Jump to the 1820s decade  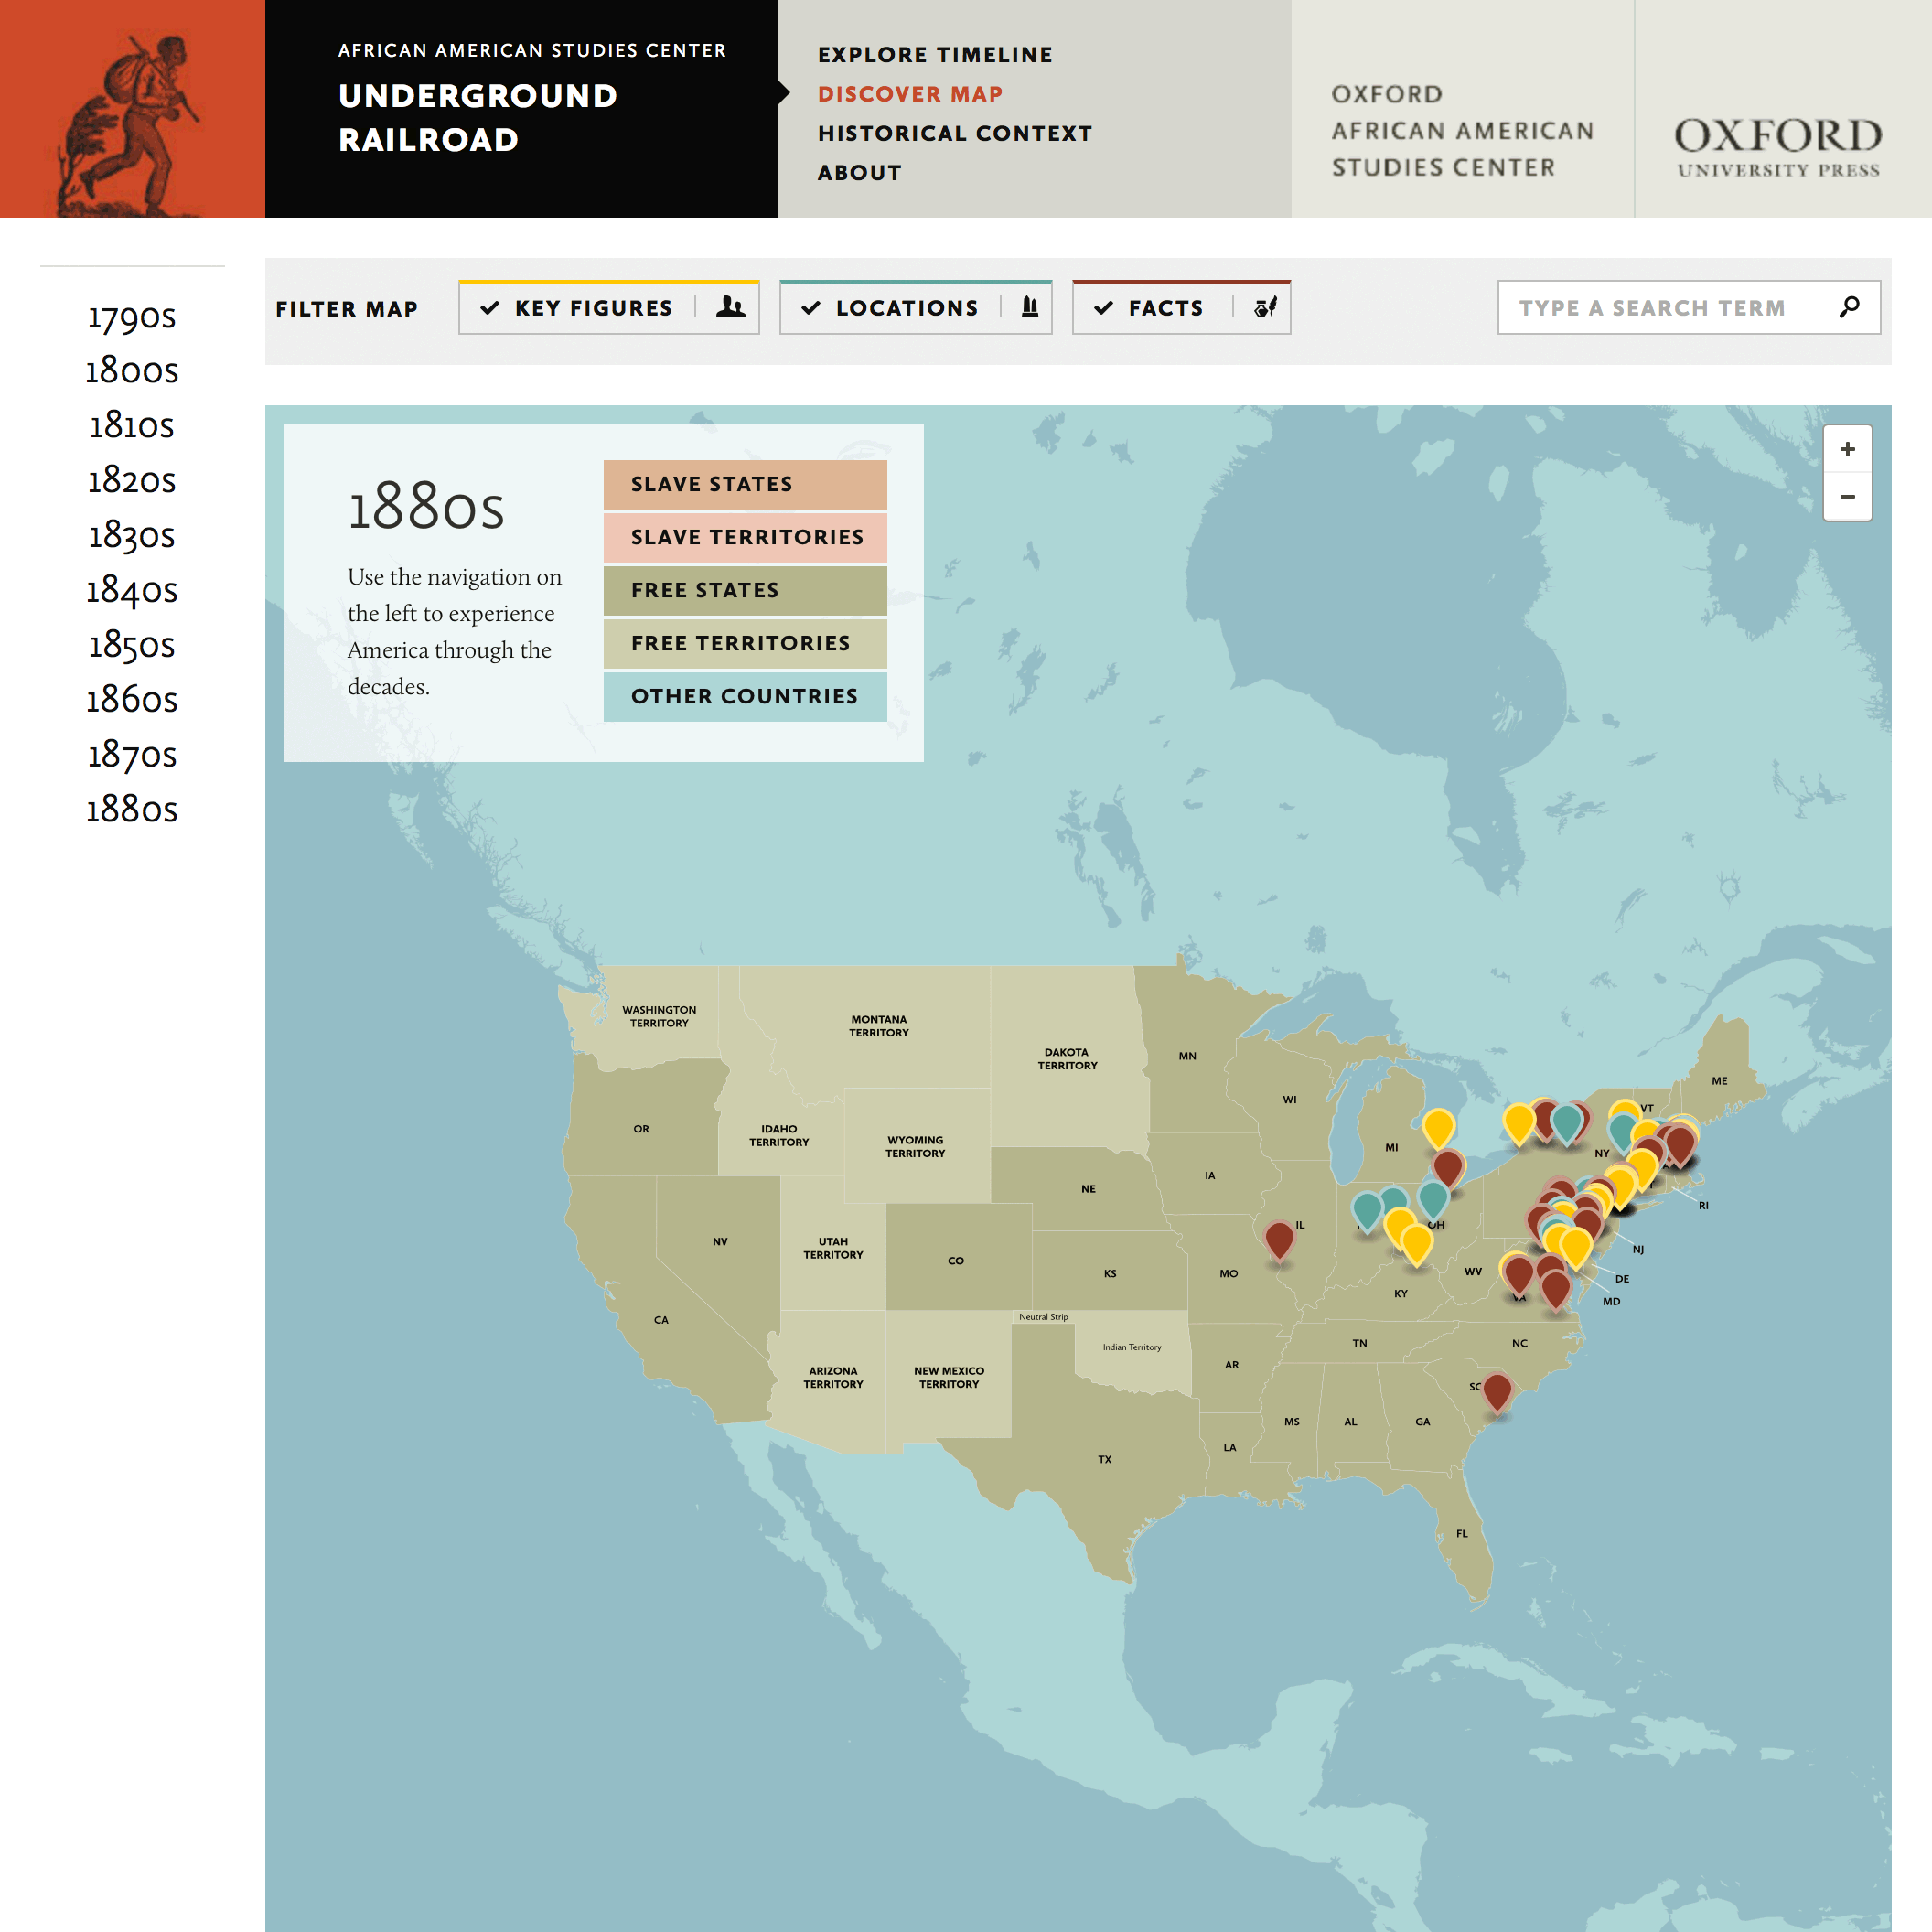[131, 481]
